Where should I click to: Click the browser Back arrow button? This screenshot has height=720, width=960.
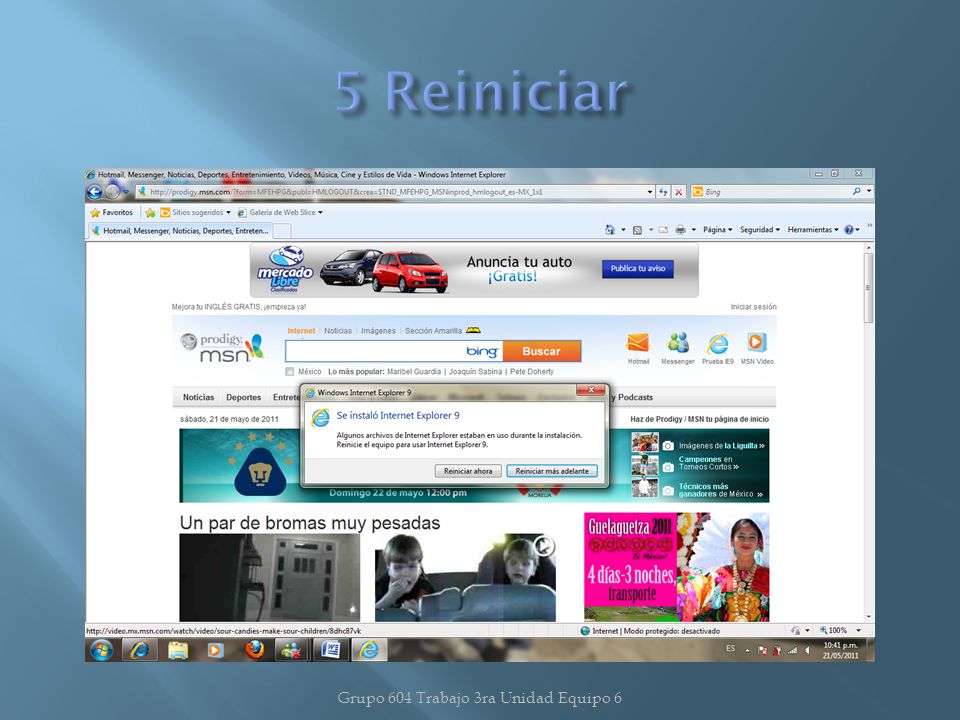[x=94, y=192]
